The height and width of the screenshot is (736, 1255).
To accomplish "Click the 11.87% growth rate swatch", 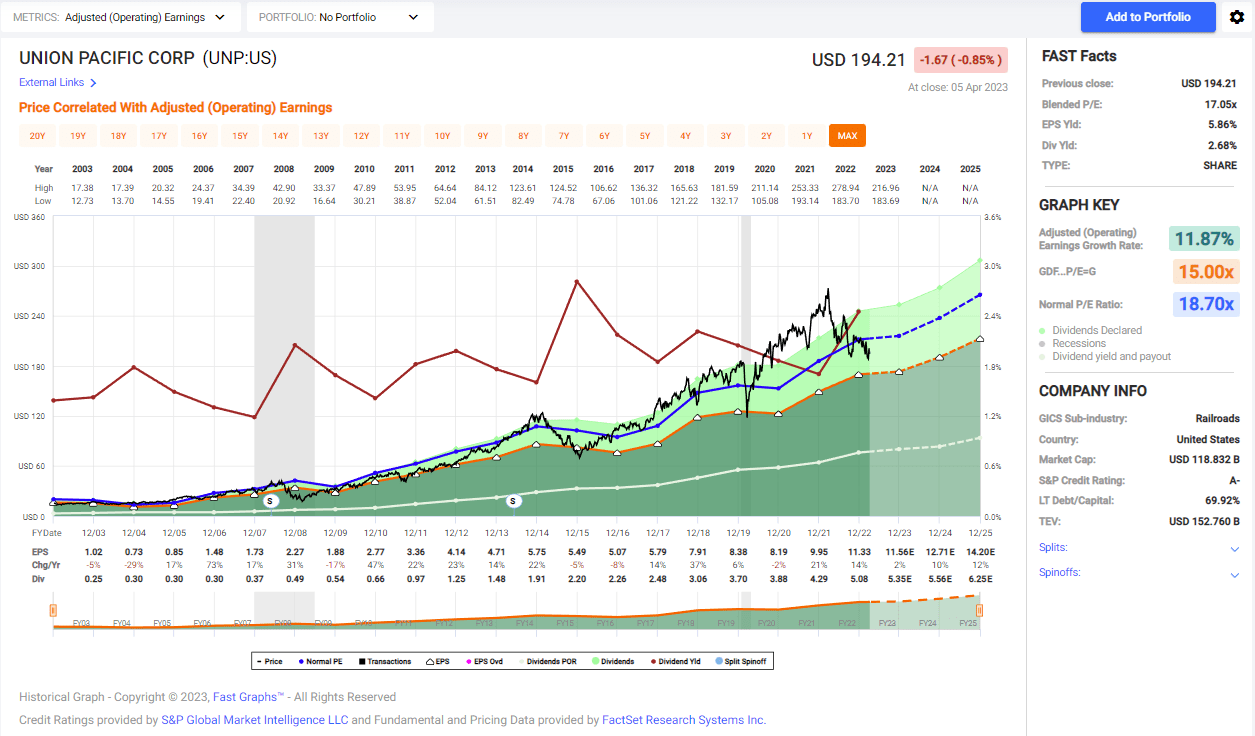I will click(x=1205, y=239).
